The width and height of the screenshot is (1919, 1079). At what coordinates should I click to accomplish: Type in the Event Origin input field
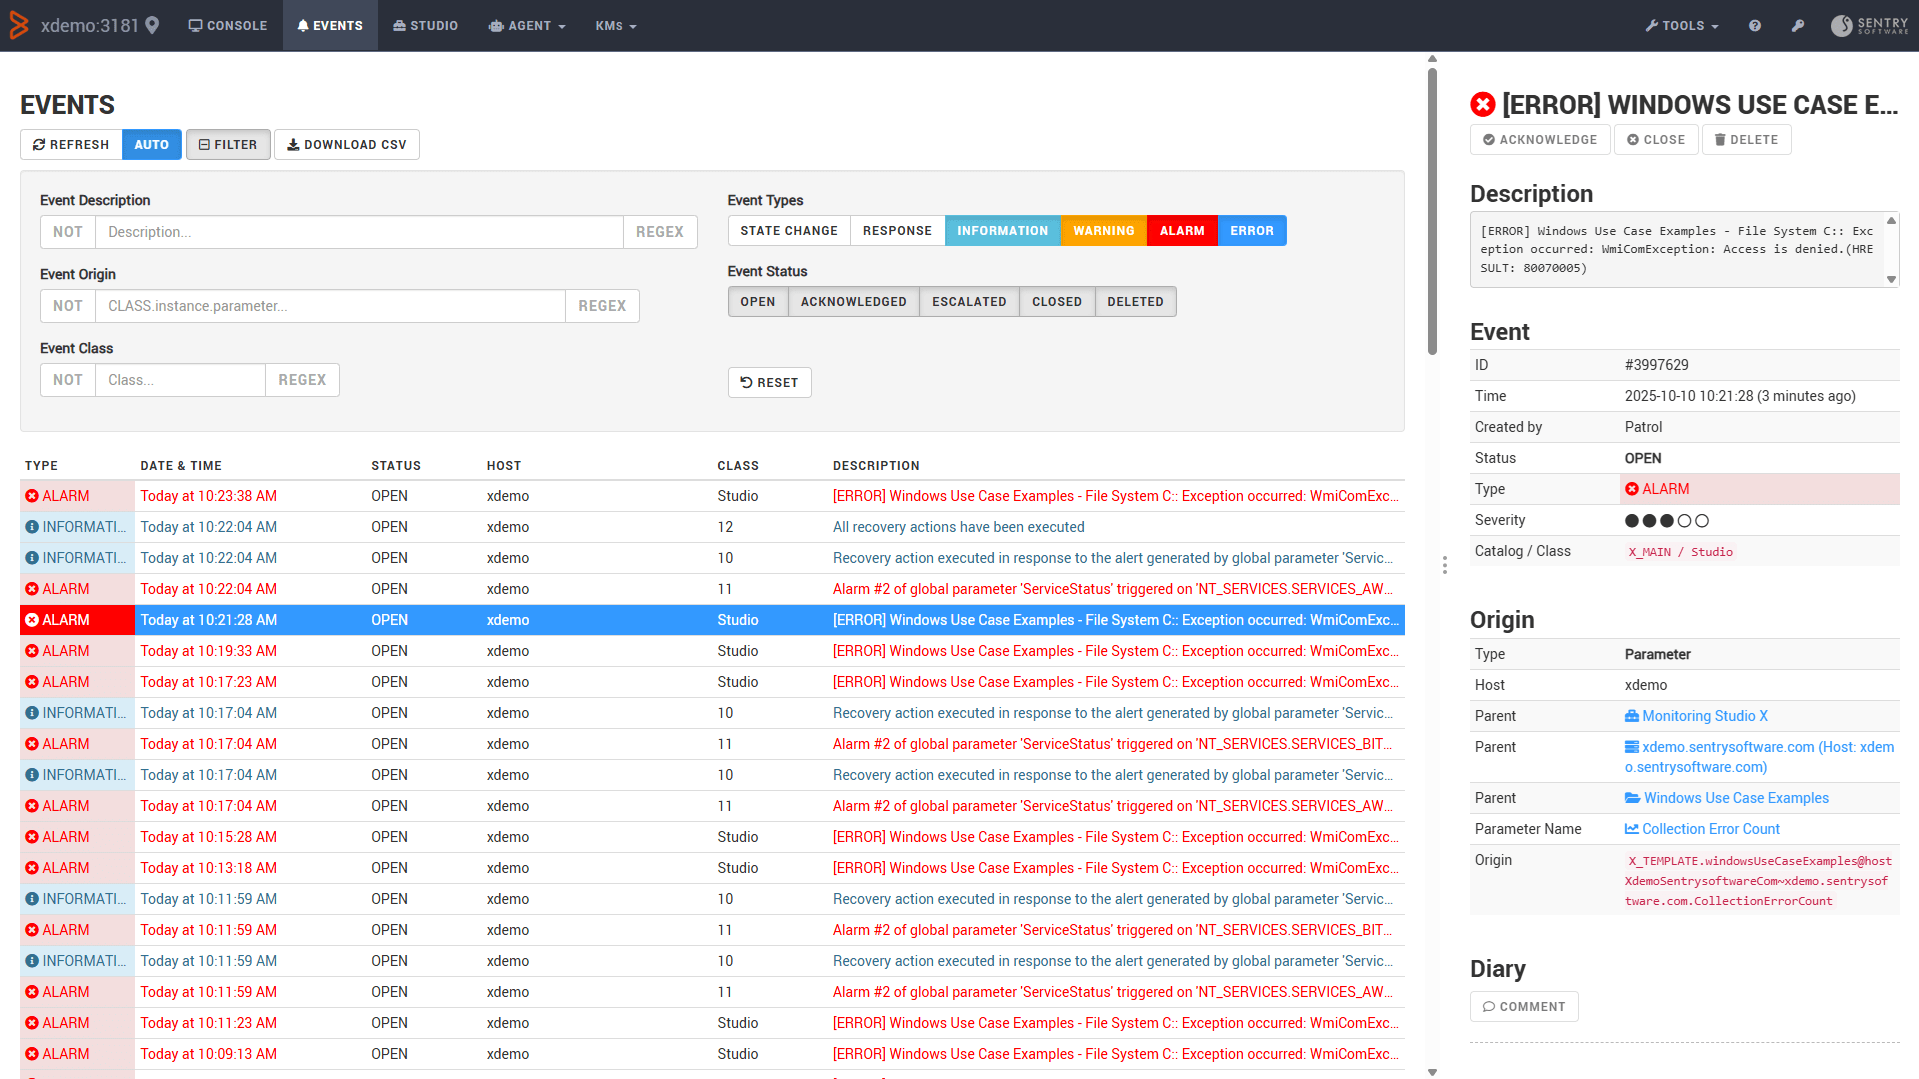pyautogui.click(x=330, y=306)
